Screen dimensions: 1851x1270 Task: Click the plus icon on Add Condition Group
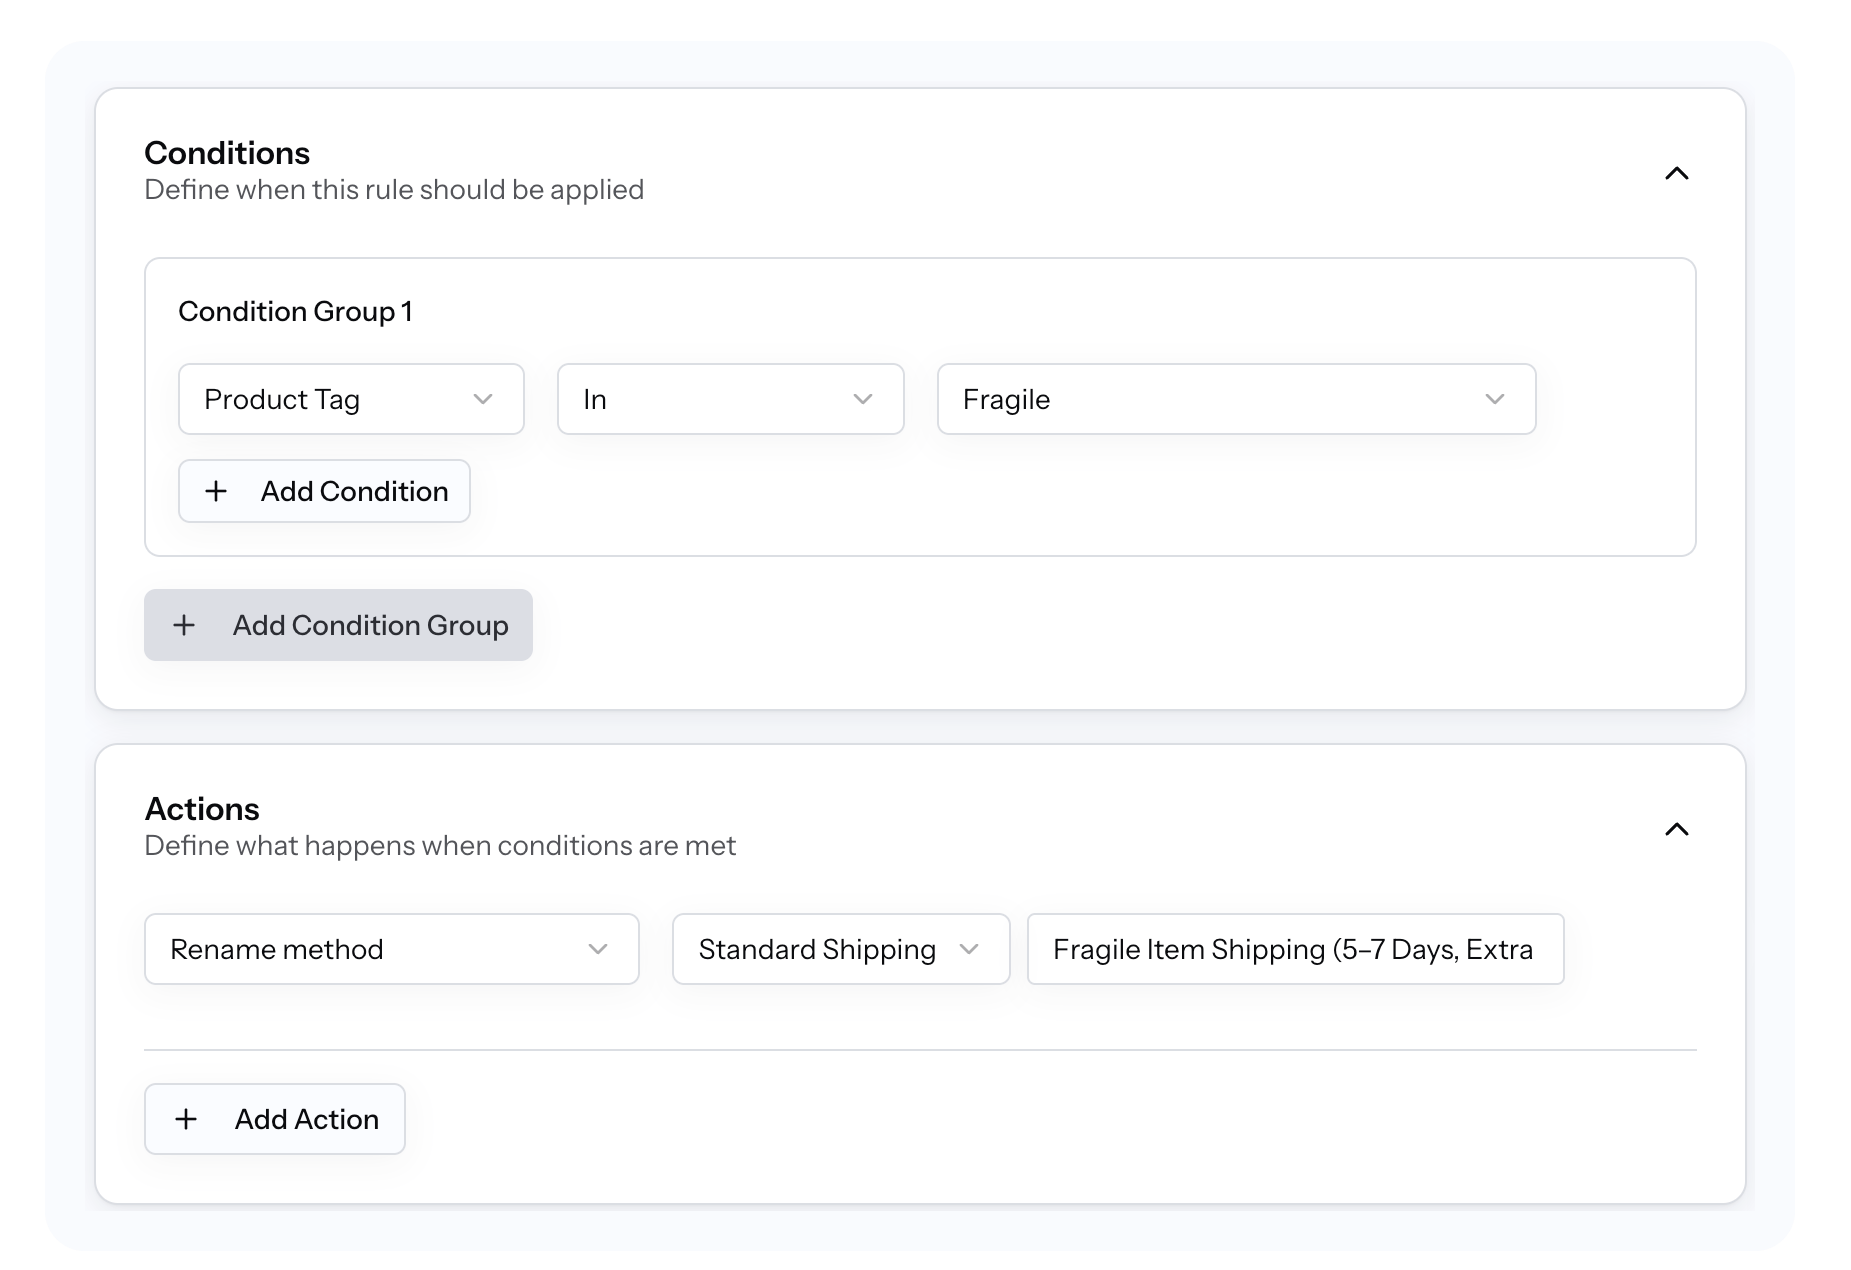tap(184, 625)
